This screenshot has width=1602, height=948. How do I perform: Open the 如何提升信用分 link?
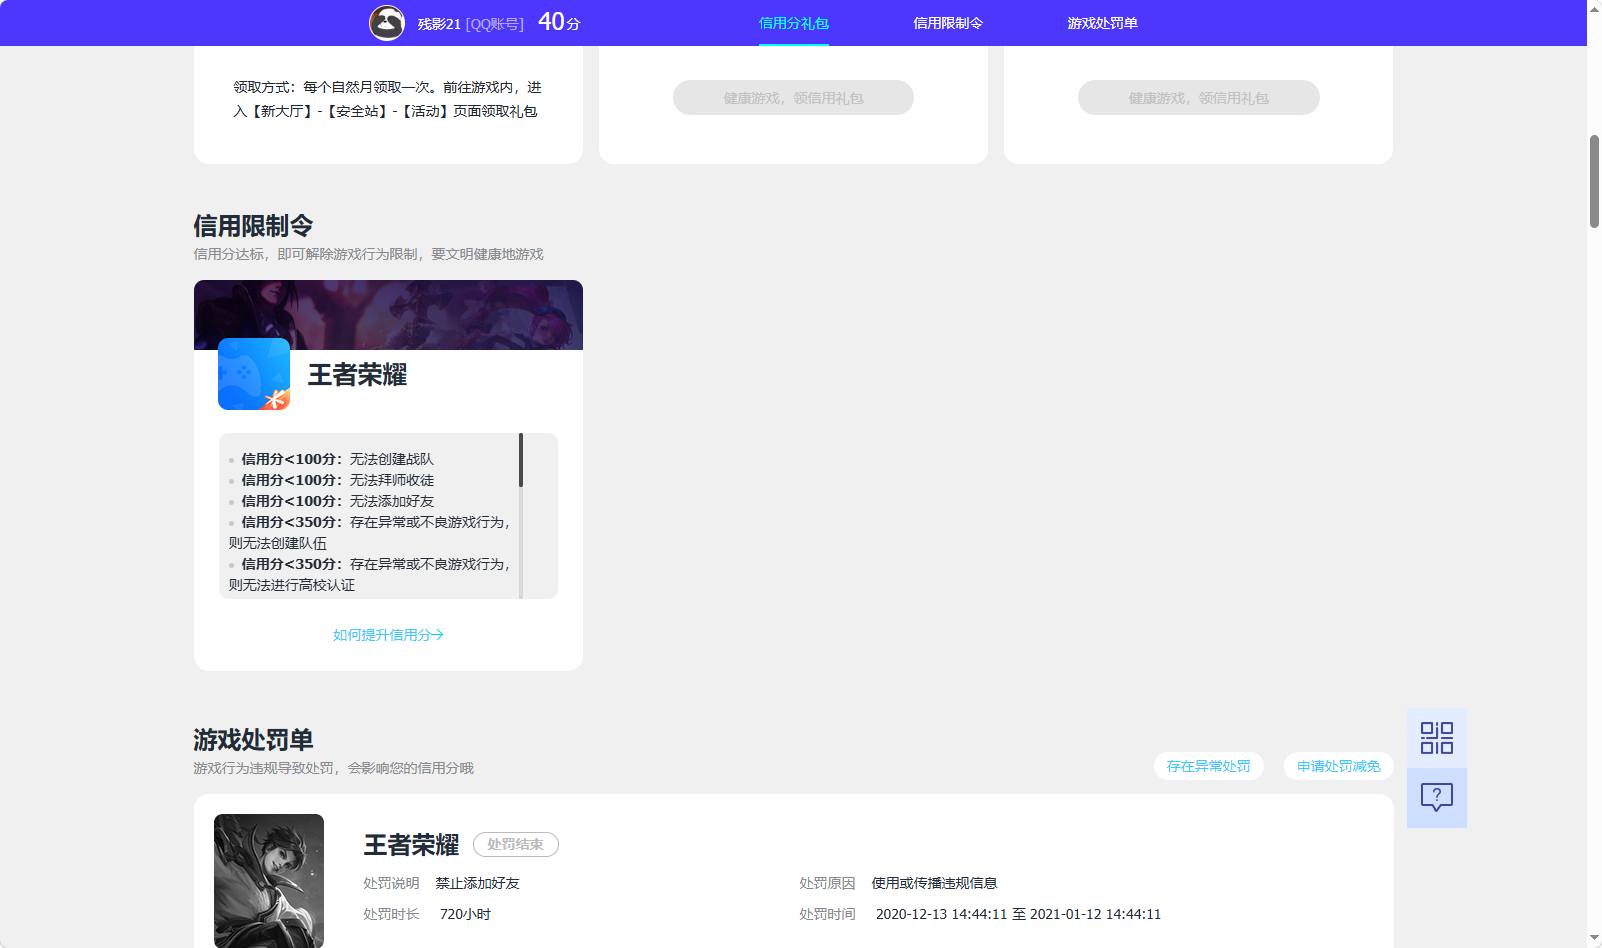coord(388,635)
